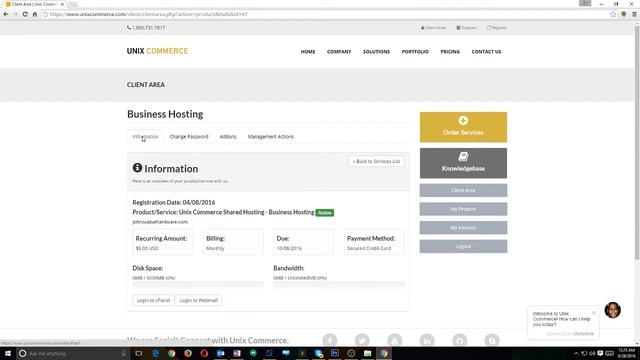The width and height of the screenshot is (640, 360).
Task: Click the My Invoices sidebar button
Action: 463,228
